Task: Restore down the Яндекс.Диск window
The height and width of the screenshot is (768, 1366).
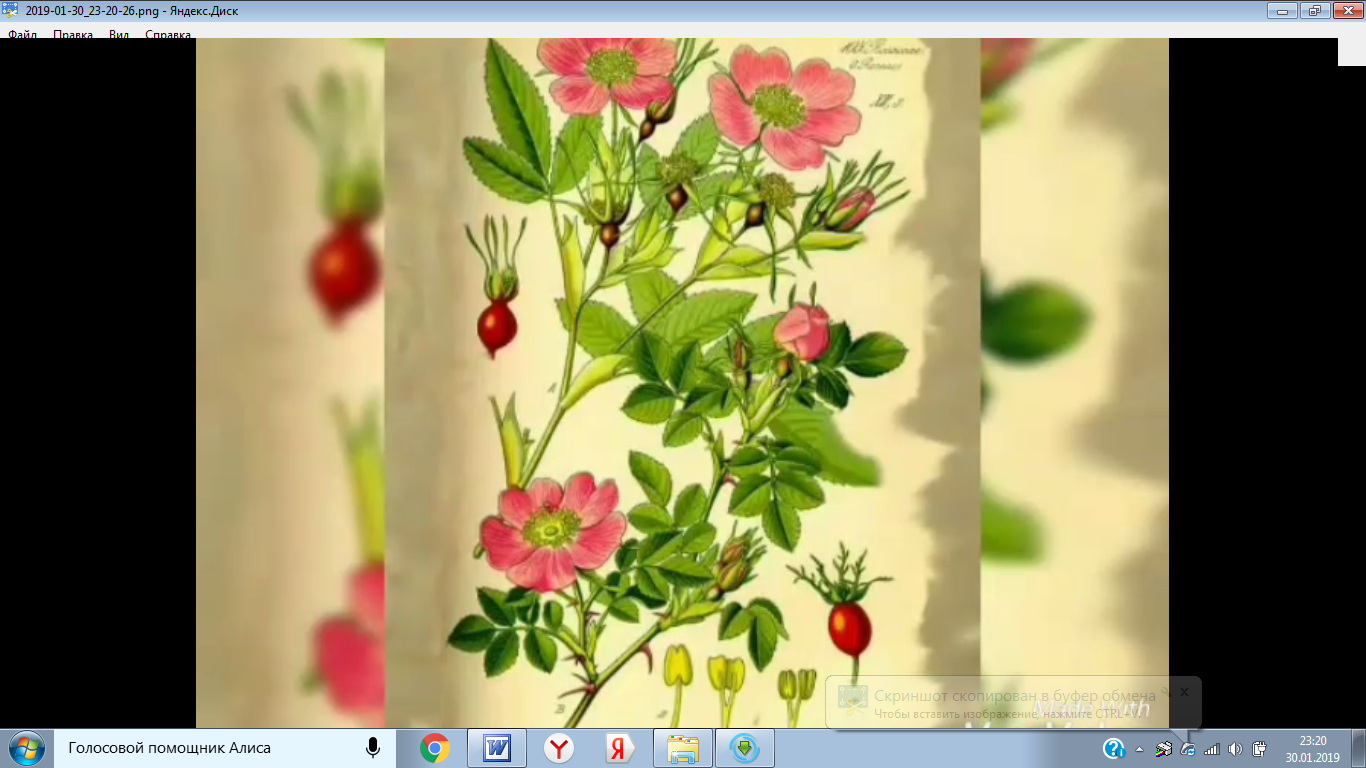Action: (x=1313, y=10)
